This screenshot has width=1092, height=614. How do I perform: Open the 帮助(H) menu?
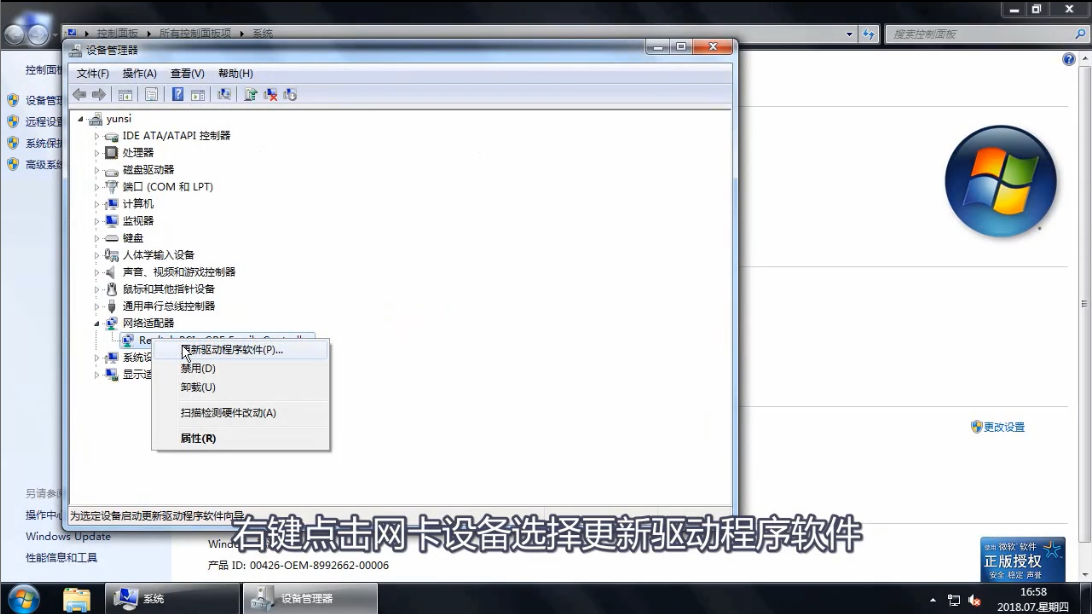point(235,73)
